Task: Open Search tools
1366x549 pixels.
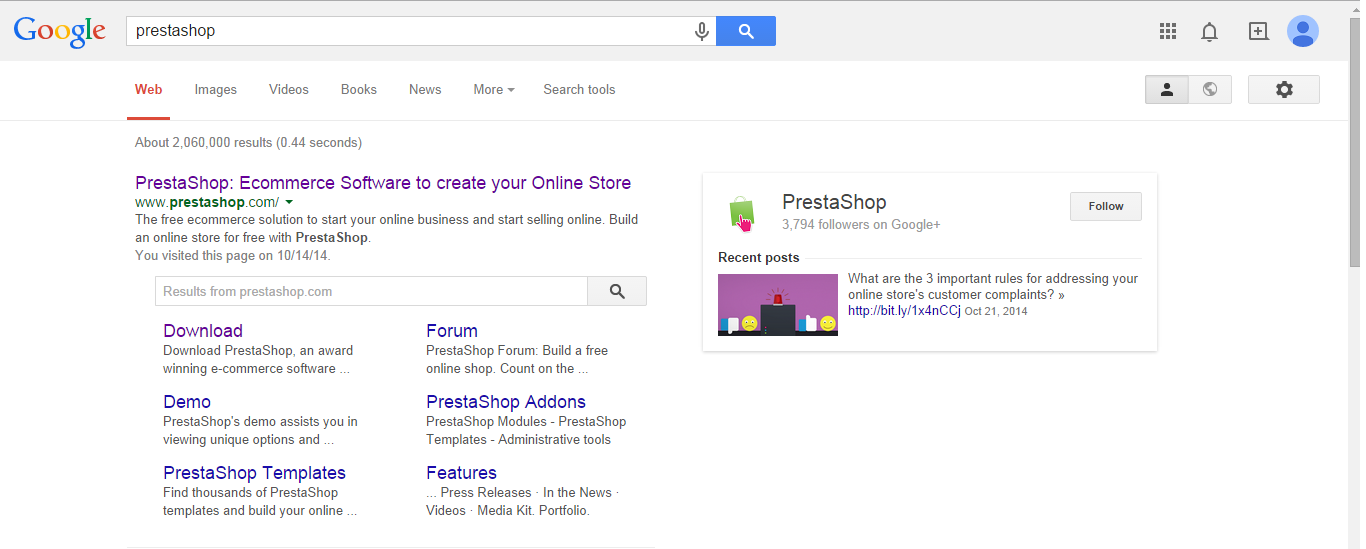Action: 579,89
